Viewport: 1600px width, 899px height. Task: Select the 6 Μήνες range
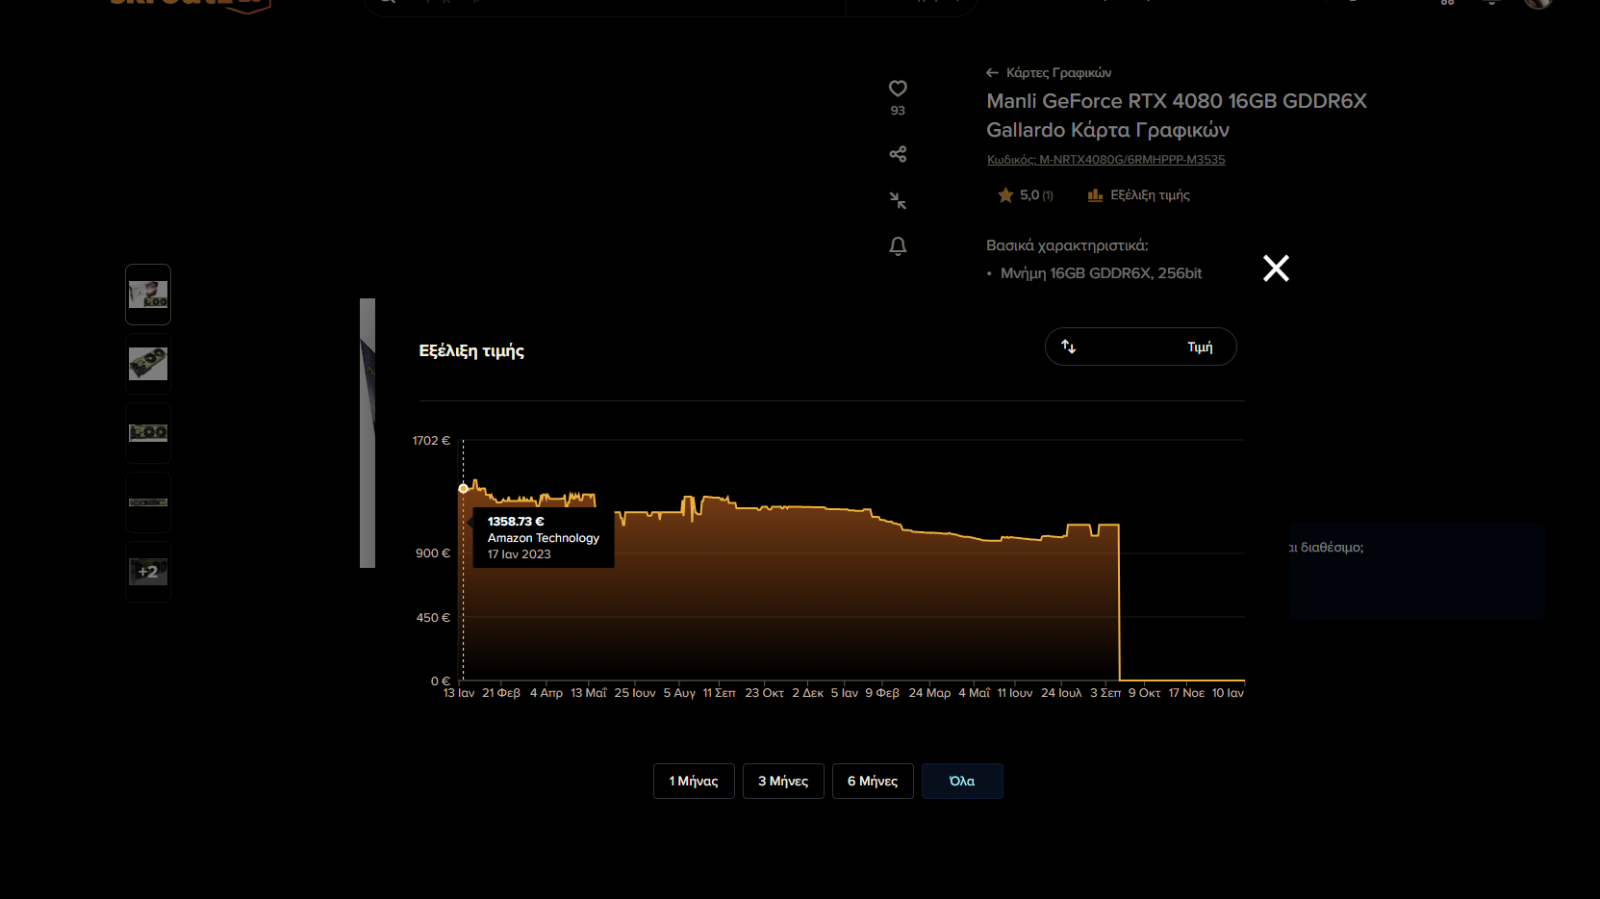873,781
